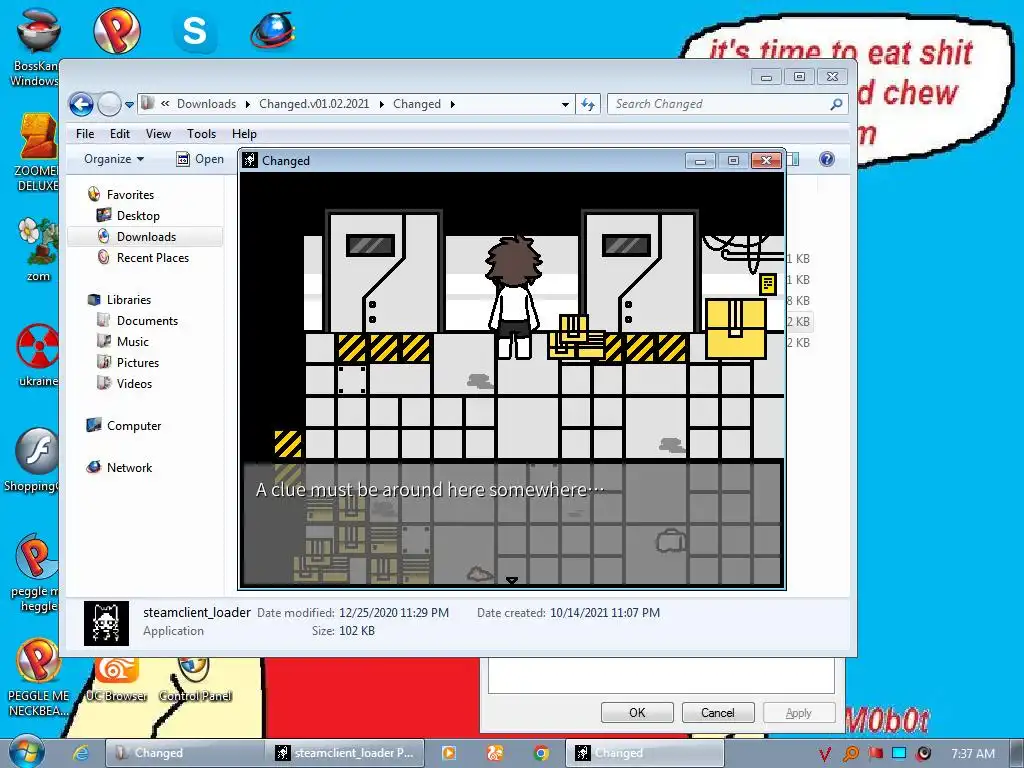Viewport: 1024px width, 768px height.
Task: Click the globe browser desktop icon
Action: click(x=273, y=31)
